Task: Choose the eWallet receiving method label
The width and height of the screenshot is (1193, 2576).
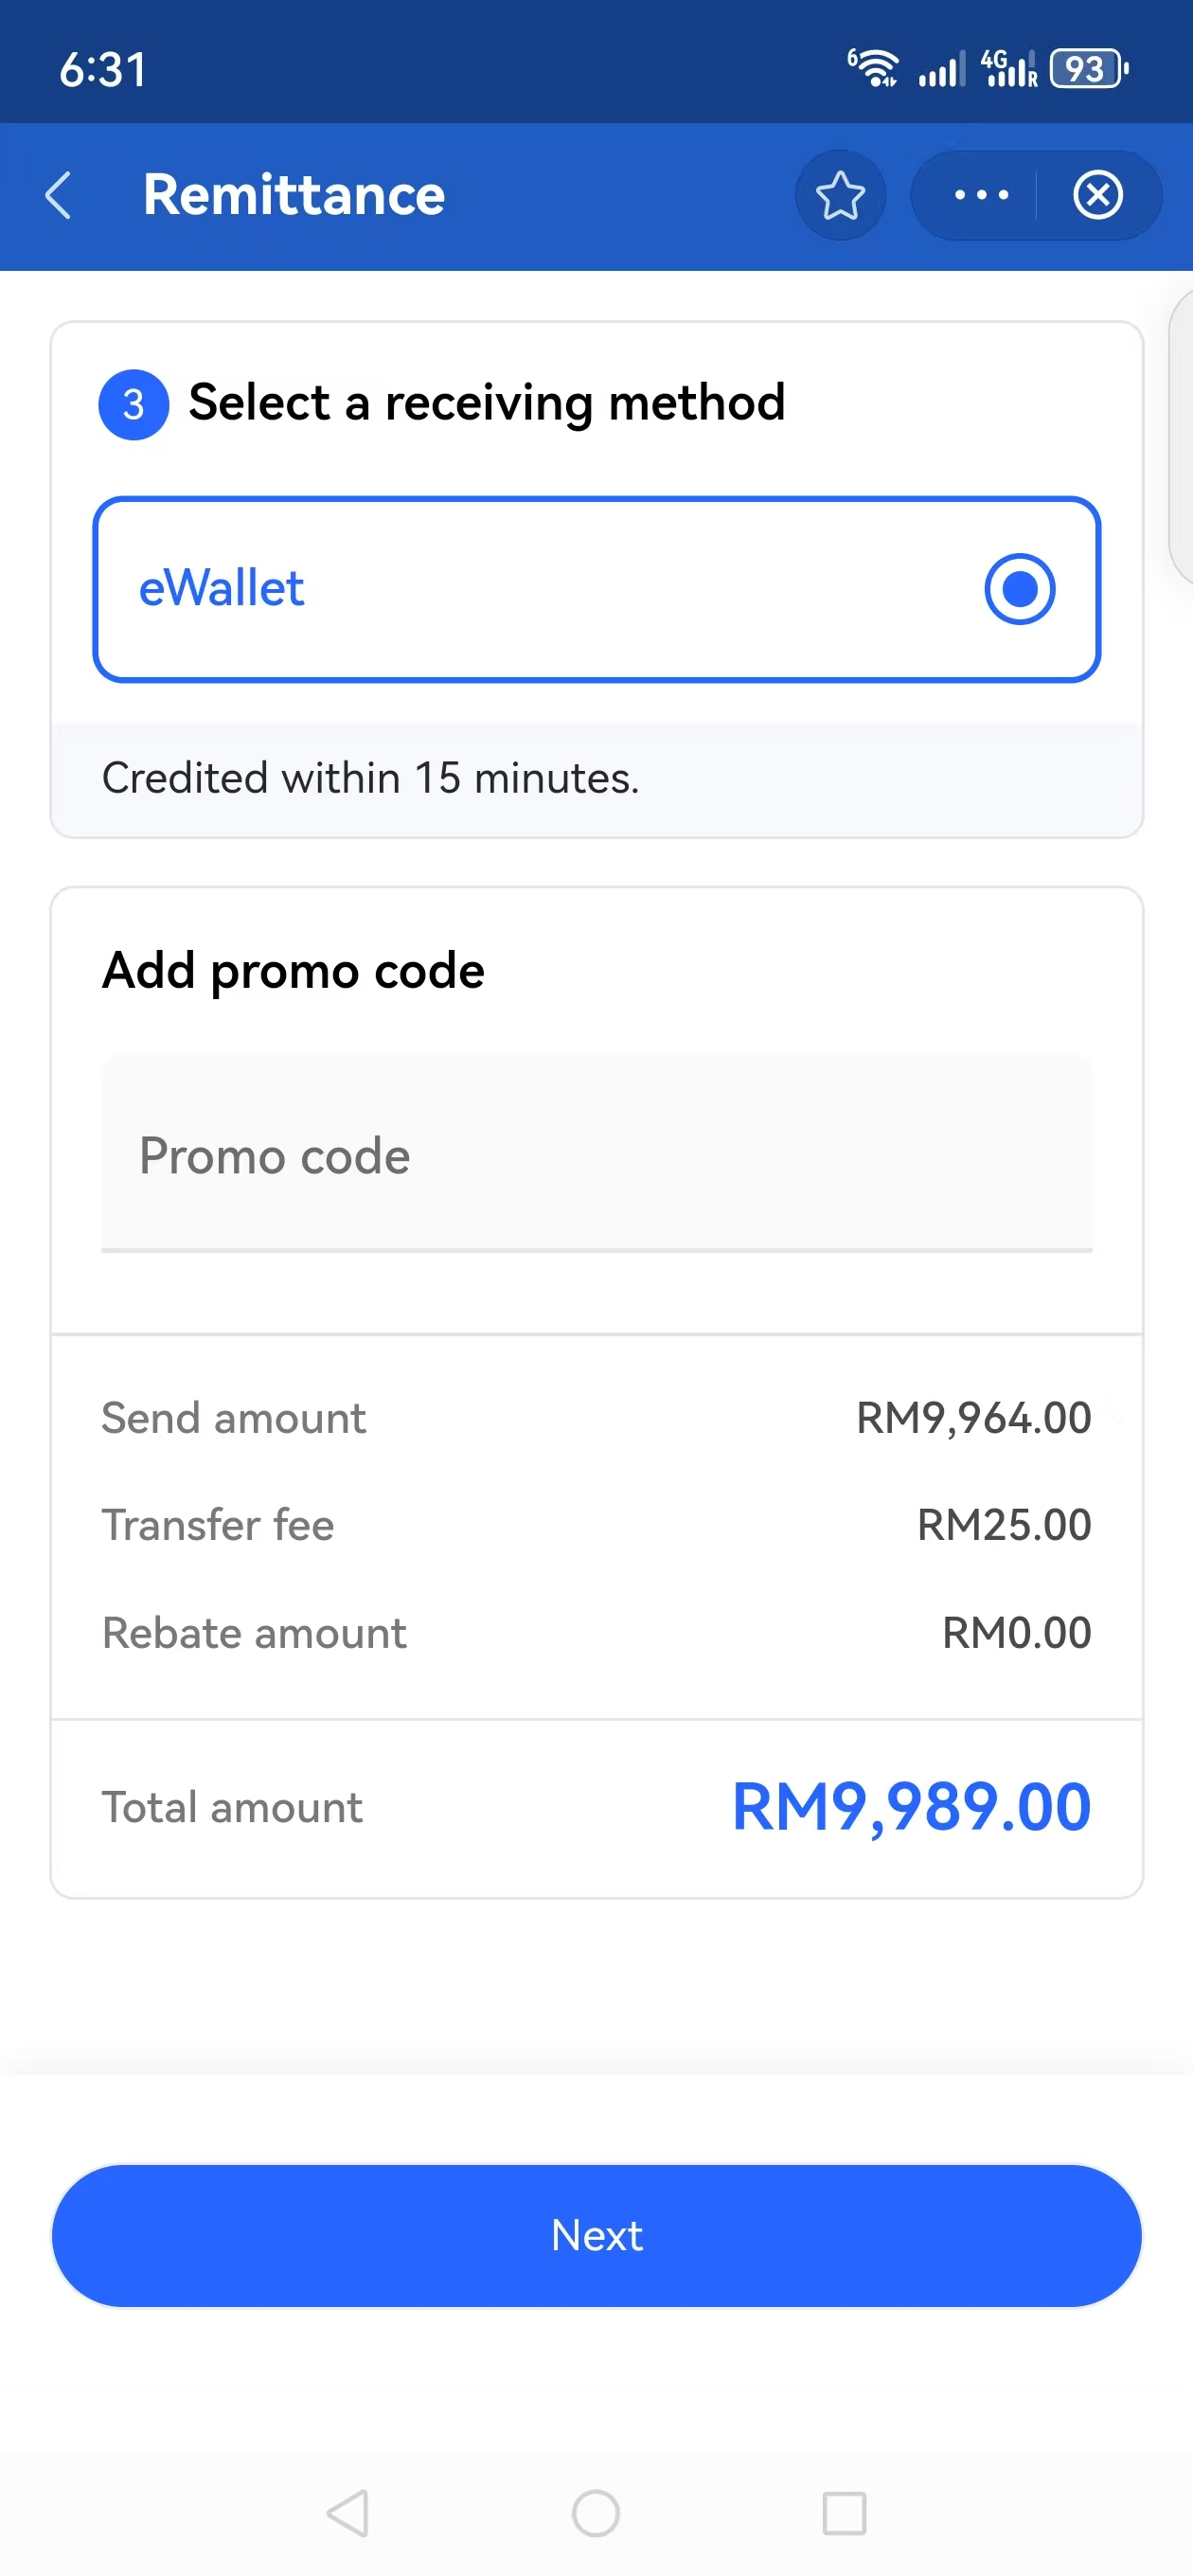Action: (221, 589)
